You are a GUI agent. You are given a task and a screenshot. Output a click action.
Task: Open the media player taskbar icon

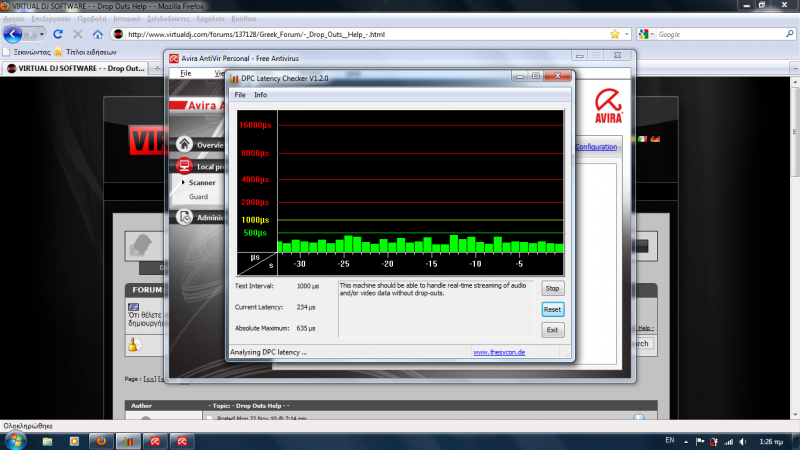74,441
